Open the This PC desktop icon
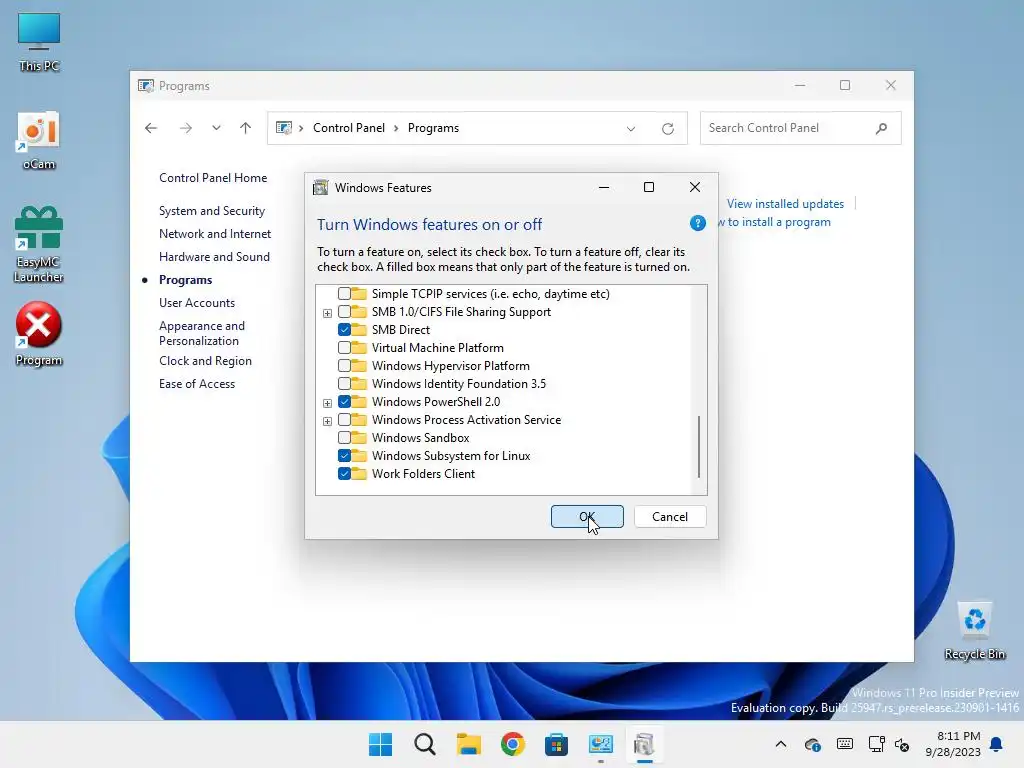 (x=39, y=42)
